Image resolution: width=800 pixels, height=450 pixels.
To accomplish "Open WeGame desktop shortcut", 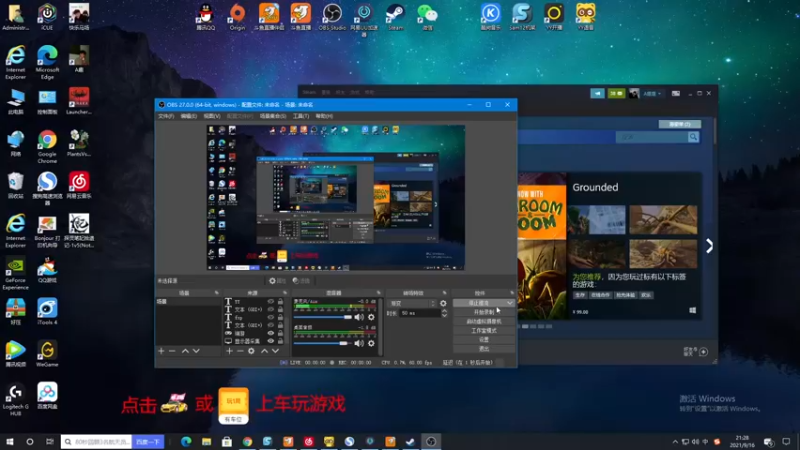I will coord(47,354).
